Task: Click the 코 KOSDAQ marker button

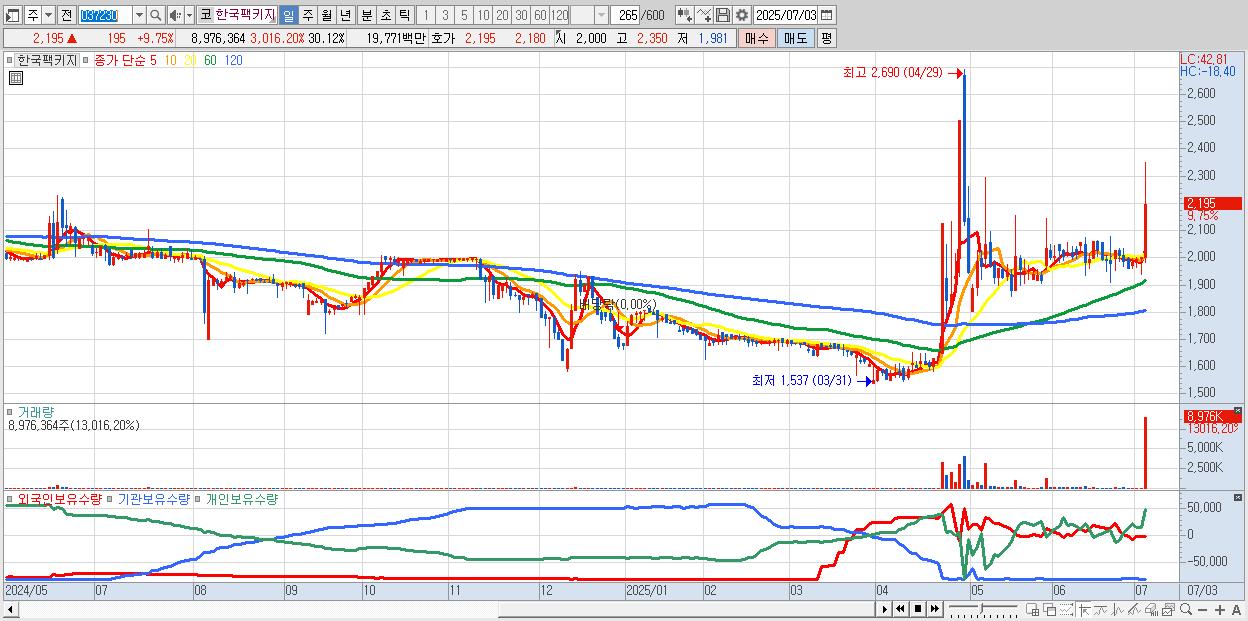Action: 205,15
